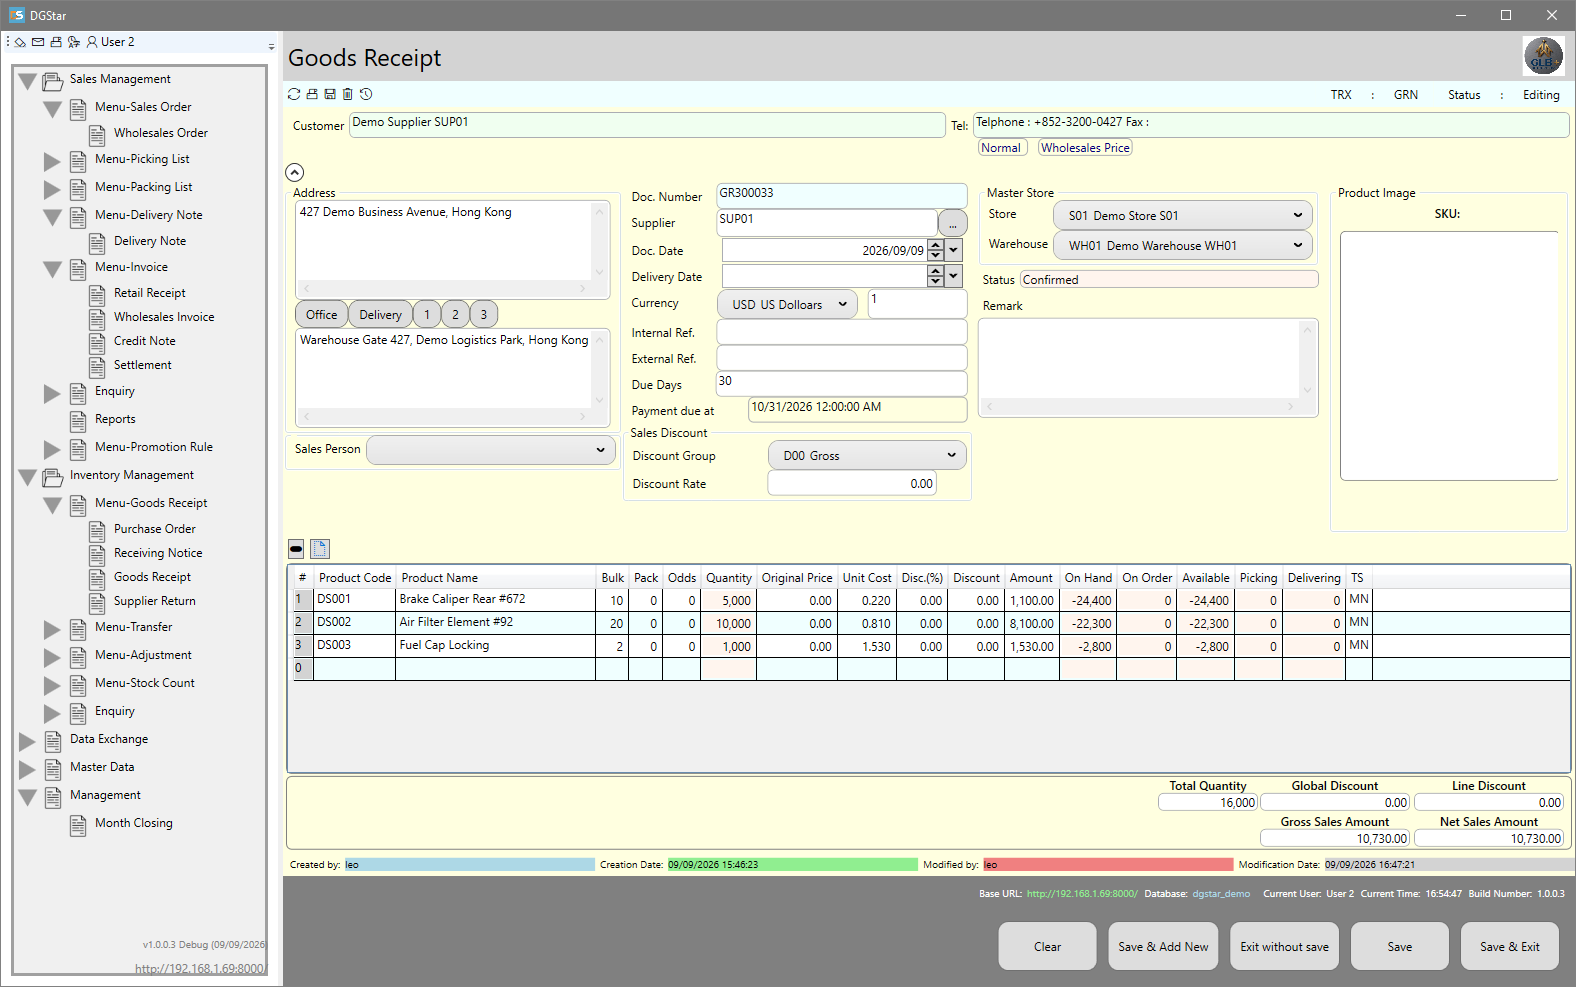Increase Doc. Date with the up stepper
The height and width of the screenshot is (987, 1576).
point(935,245)
